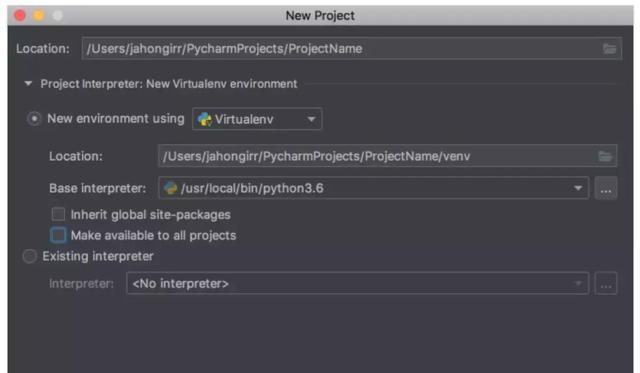Click the ellipsis button beside existing Interpreter
The image size is (640, 373).
[x=606, y=283]
